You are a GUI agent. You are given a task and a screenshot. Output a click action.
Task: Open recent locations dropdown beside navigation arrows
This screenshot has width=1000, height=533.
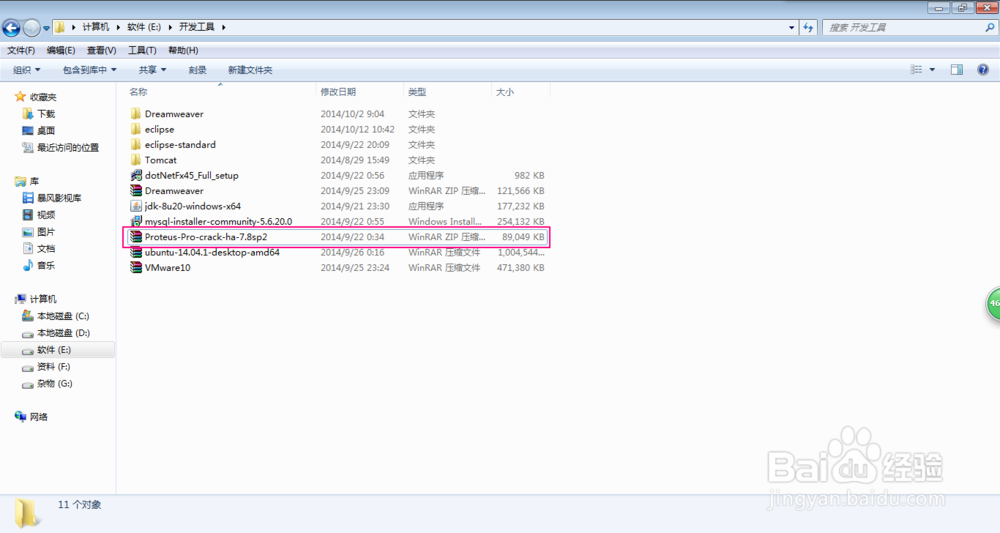46,28
